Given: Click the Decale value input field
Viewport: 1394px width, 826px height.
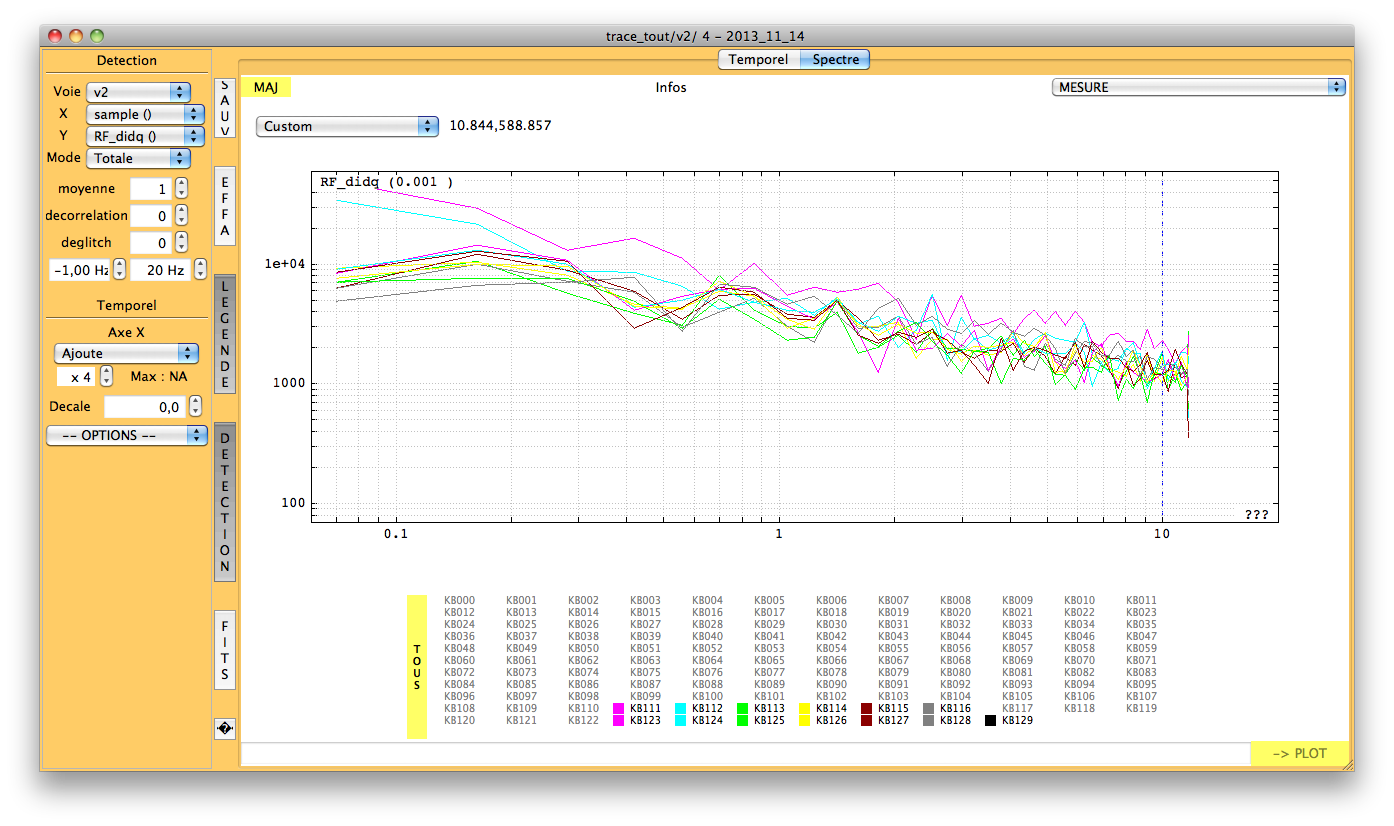Looking at the screenshot, I should [145, 407].
